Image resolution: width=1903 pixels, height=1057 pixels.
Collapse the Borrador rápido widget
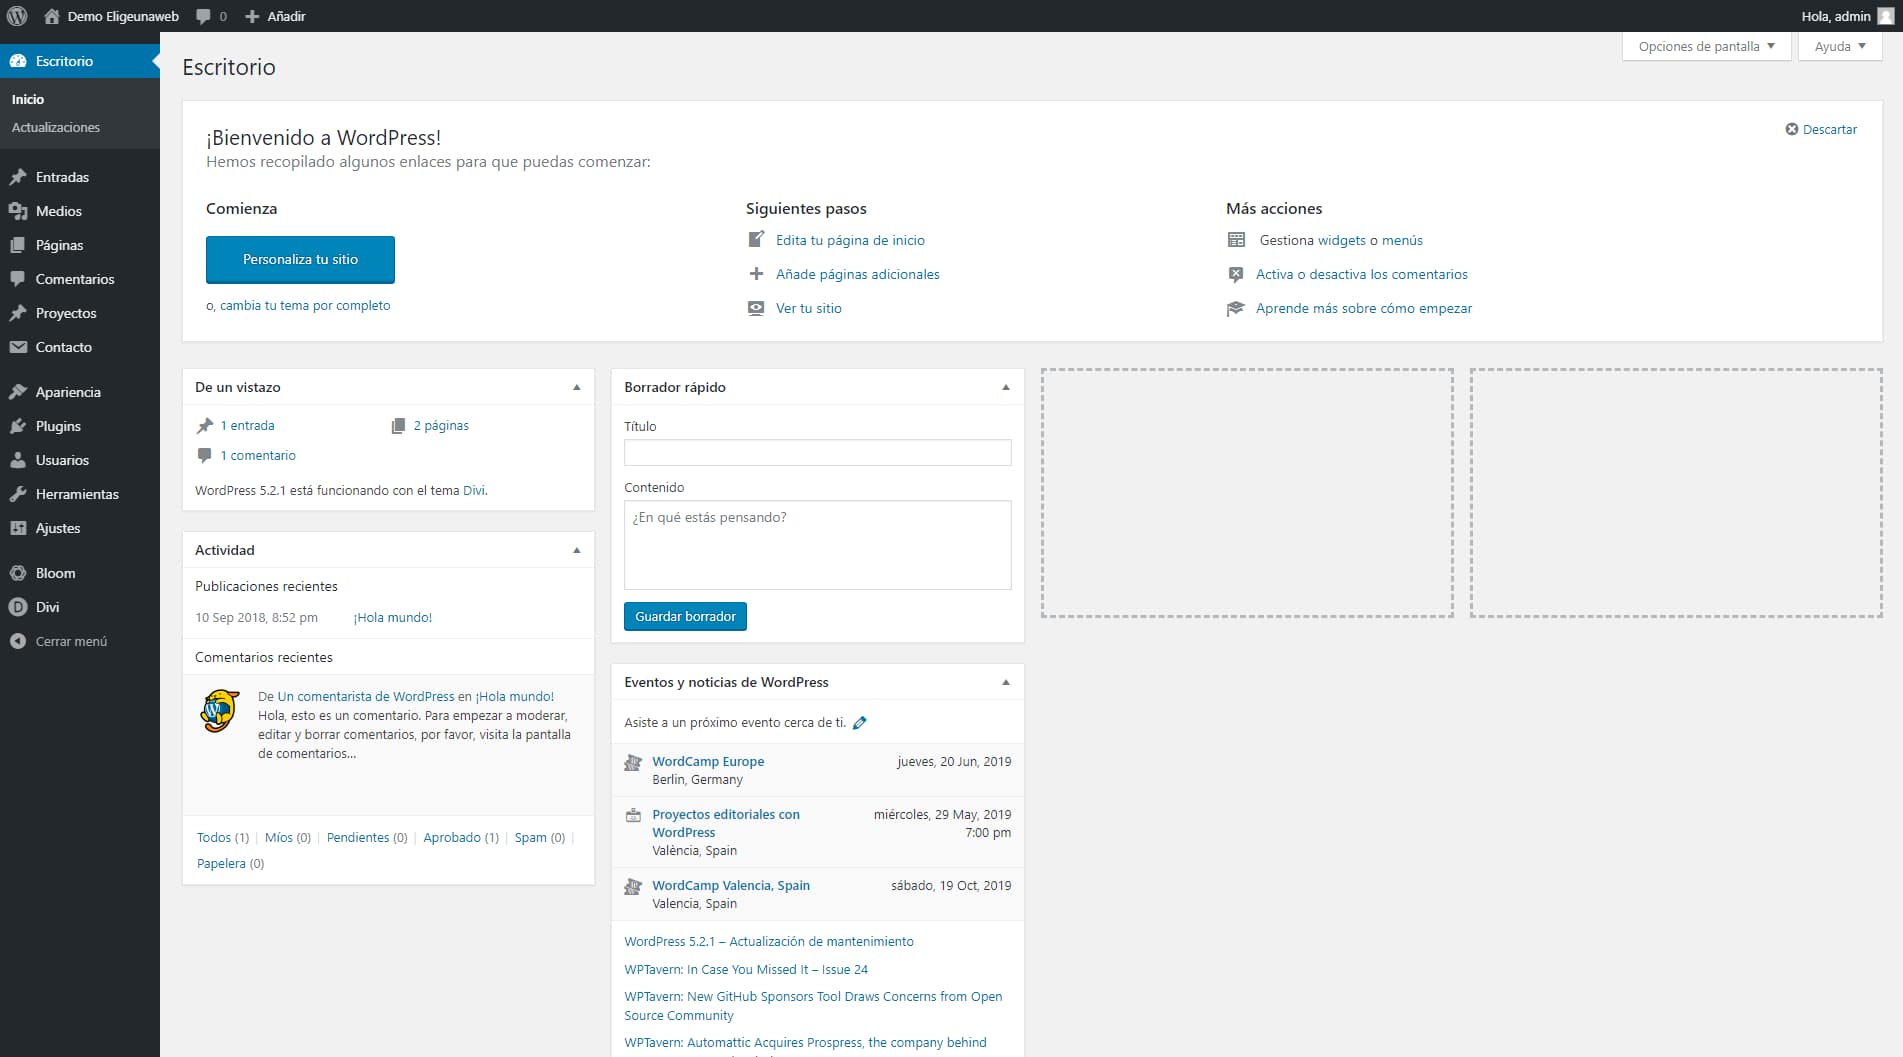pos(1005,387)
